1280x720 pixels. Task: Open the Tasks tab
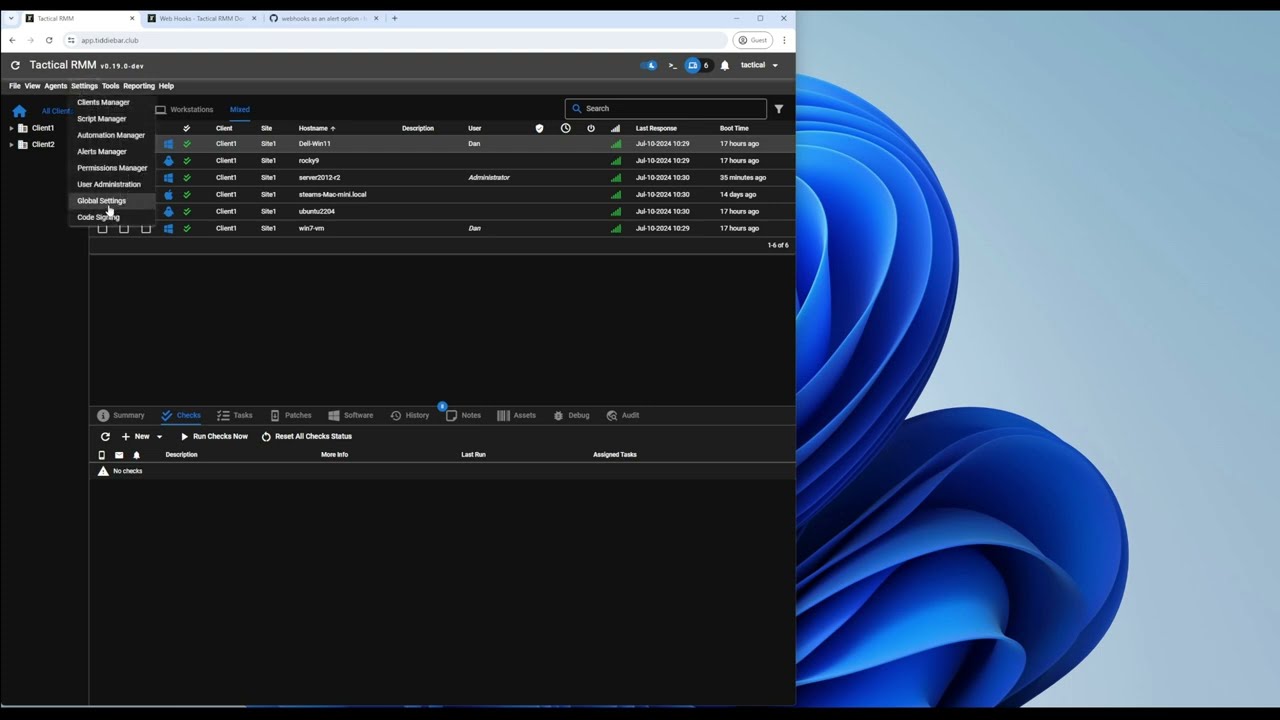(235, 415)
